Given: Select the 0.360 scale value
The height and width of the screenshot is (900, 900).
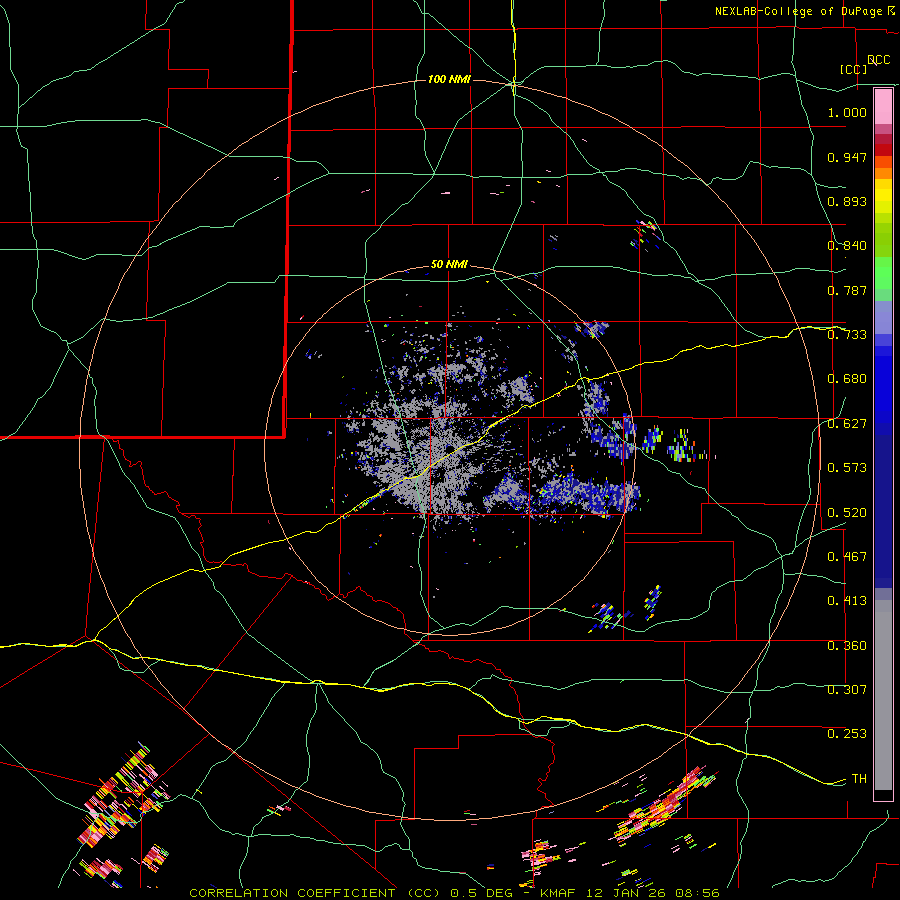Looking at the screenshot, I should 847,645.
